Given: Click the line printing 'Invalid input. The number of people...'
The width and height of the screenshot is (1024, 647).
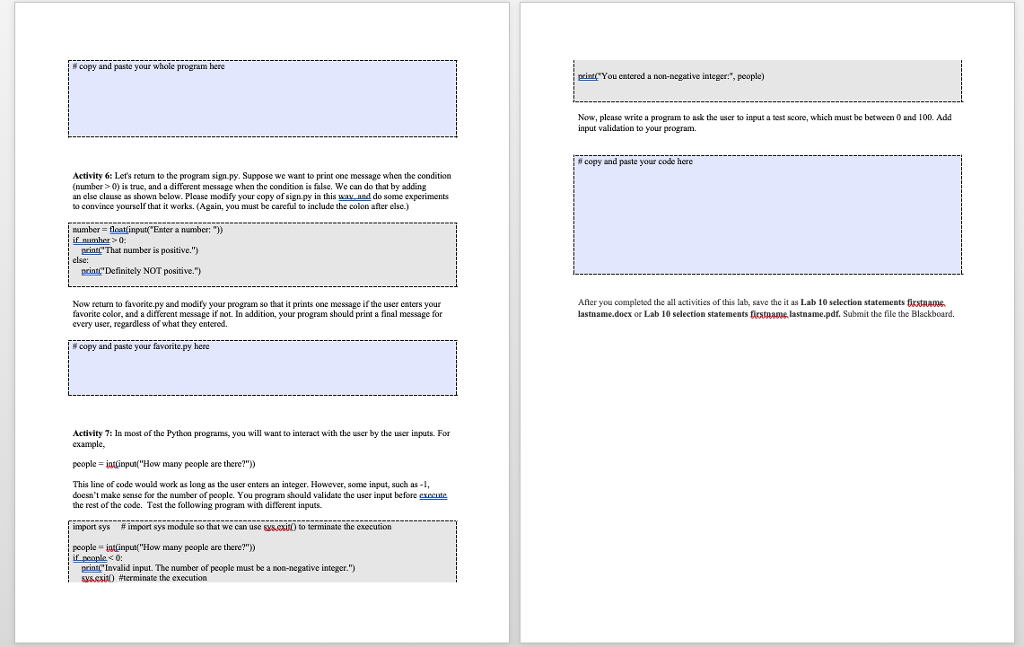Looking at the screenshot, I should click(x=218, y=568).
